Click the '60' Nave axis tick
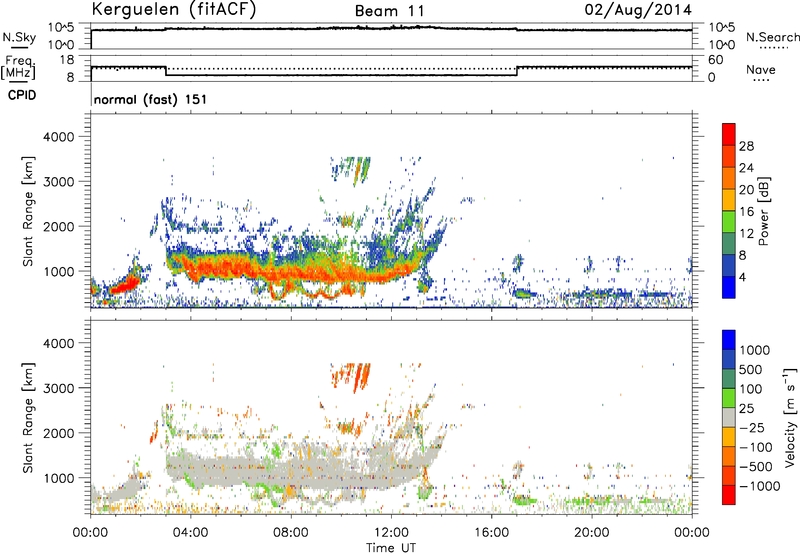The height and width of the screenshot is (554, 800). point(715,59)
